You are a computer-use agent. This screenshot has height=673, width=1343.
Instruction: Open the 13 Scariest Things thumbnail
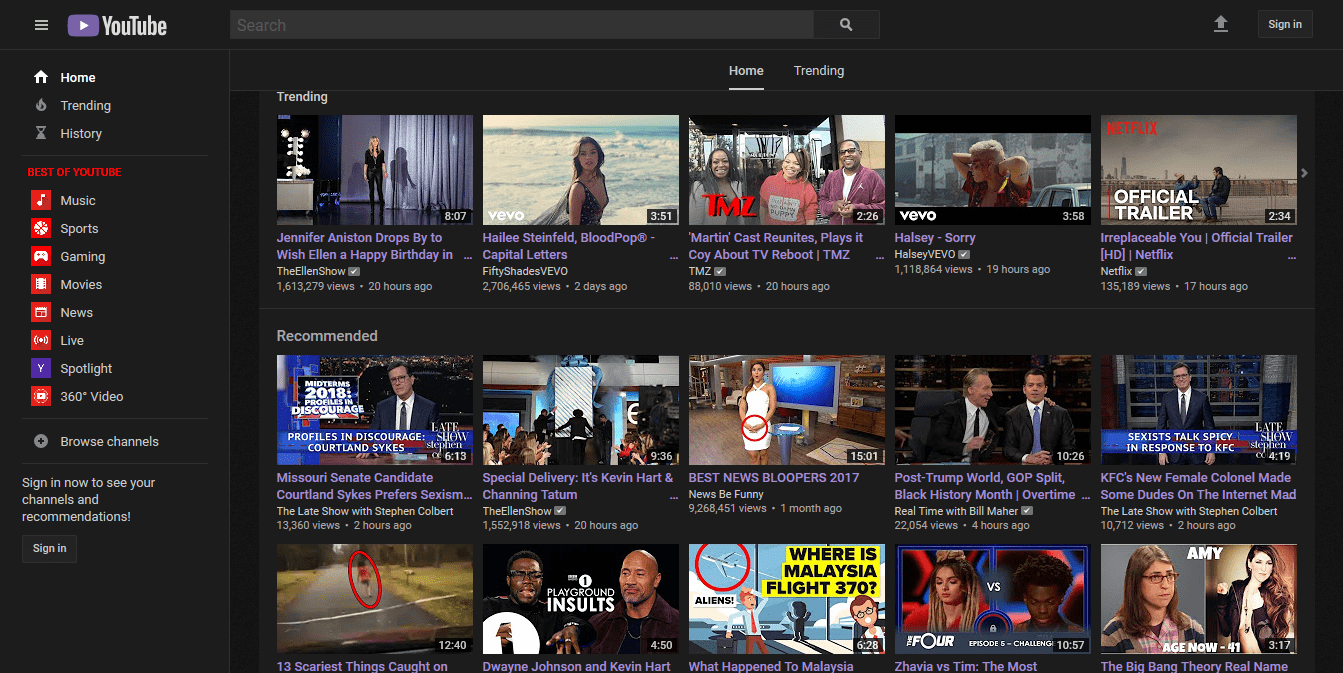(x=375, y=599)
